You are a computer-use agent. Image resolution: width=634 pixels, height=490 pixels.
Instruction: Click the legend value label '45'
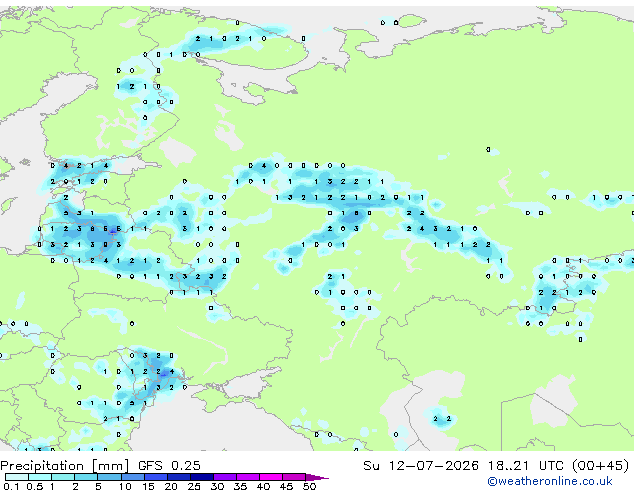tap(287, 486)
